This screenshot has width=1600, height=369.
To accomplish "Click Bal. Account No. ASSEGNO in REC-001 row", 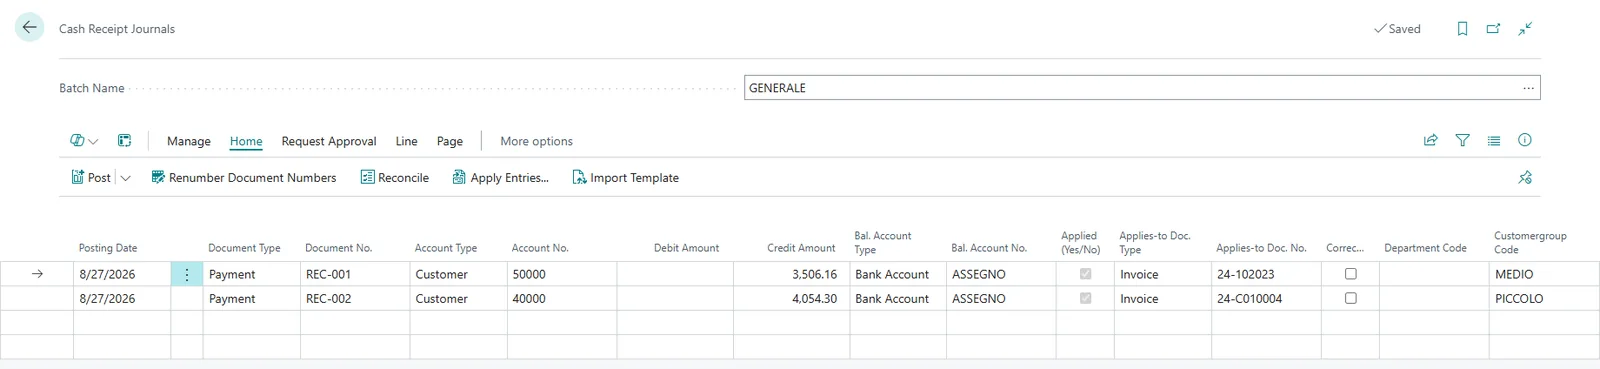I will point(1001,274).
